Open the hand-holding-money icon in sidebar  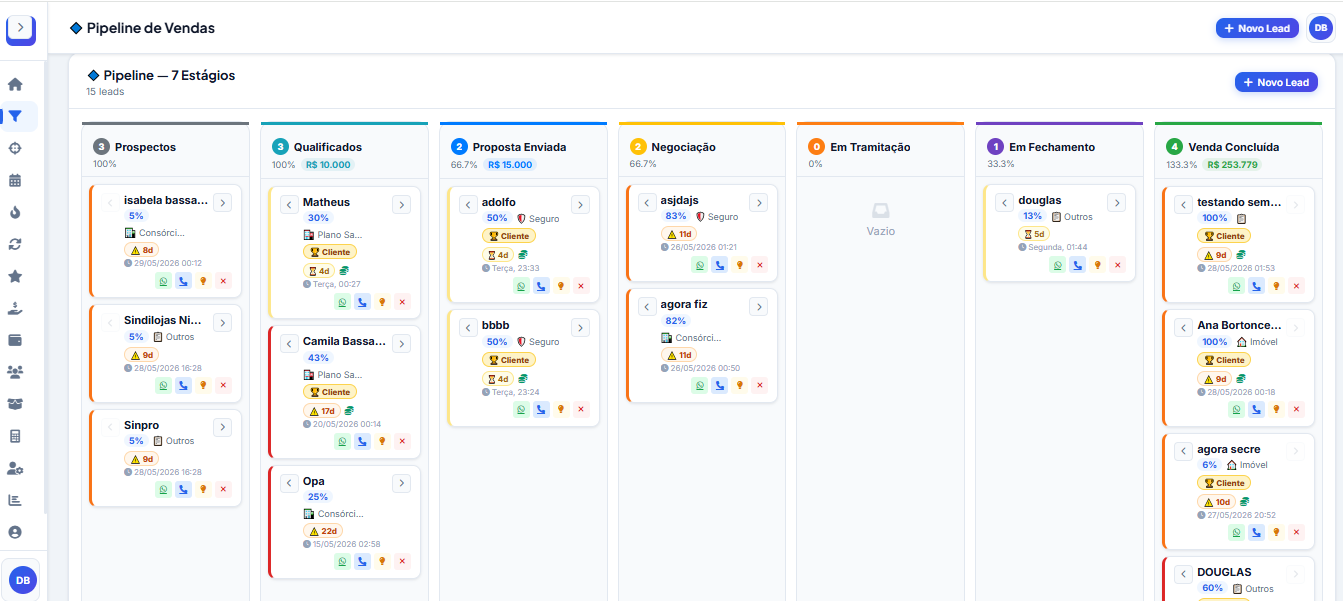pos(15,308)
